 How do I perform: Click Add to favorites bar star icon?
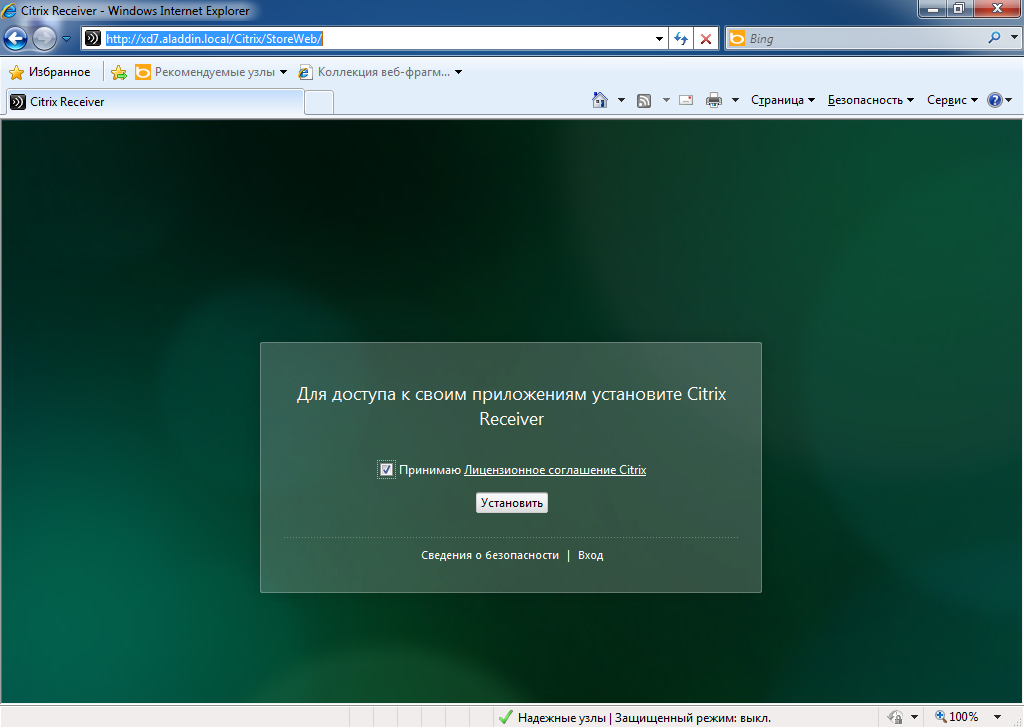tap(119, 72)
